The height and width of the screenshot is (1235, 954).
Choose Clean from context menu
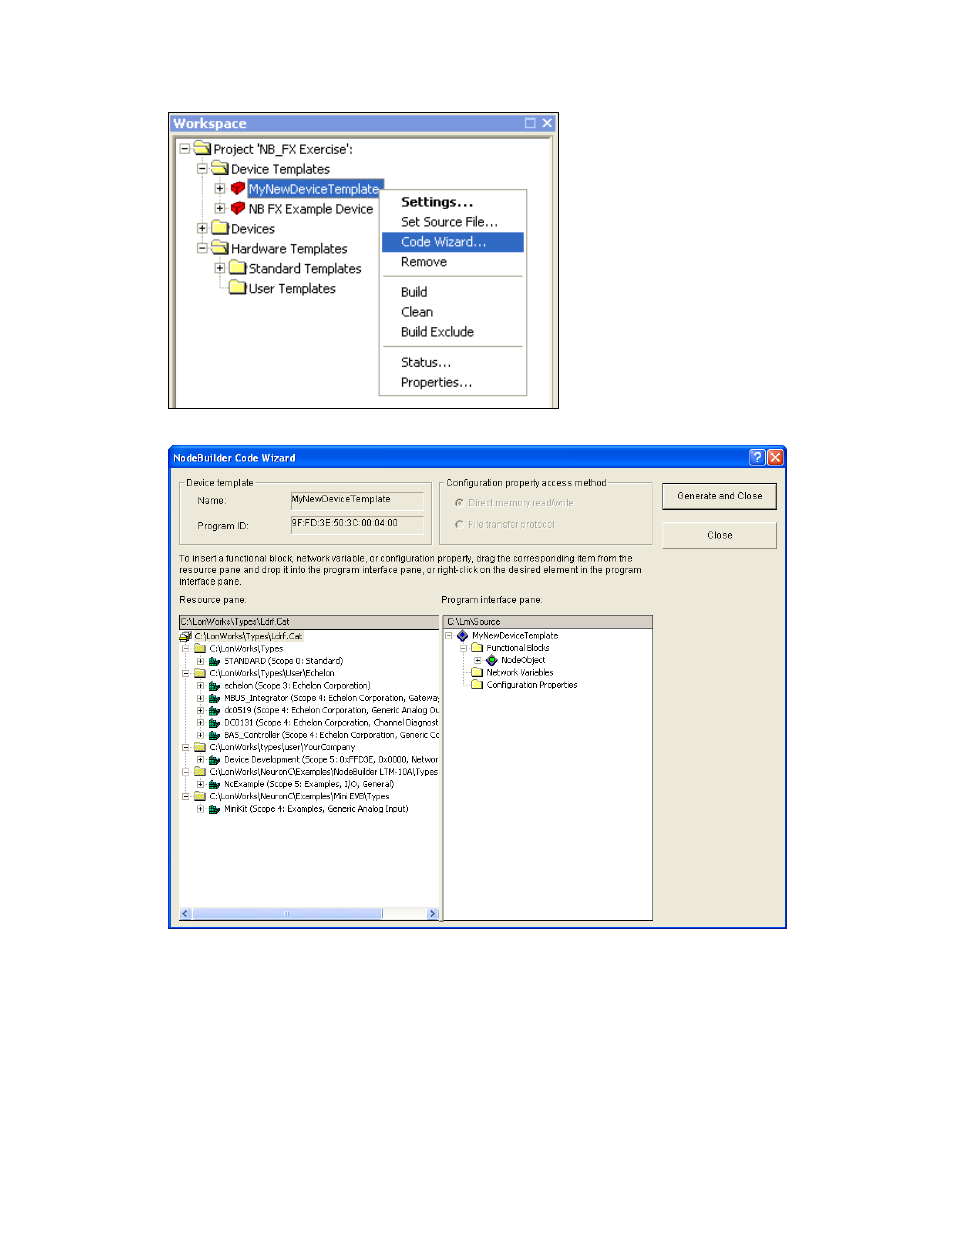(453, 312)
